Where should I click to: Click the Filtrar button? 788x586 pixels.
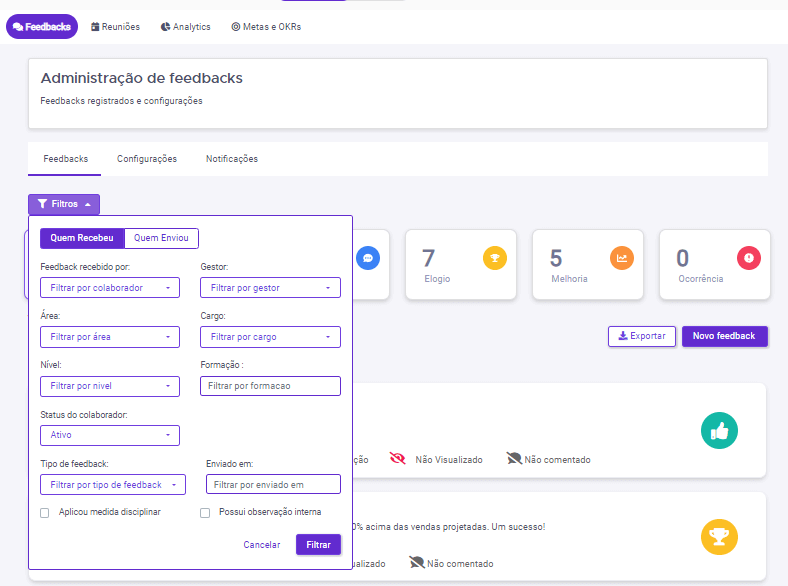318,545
